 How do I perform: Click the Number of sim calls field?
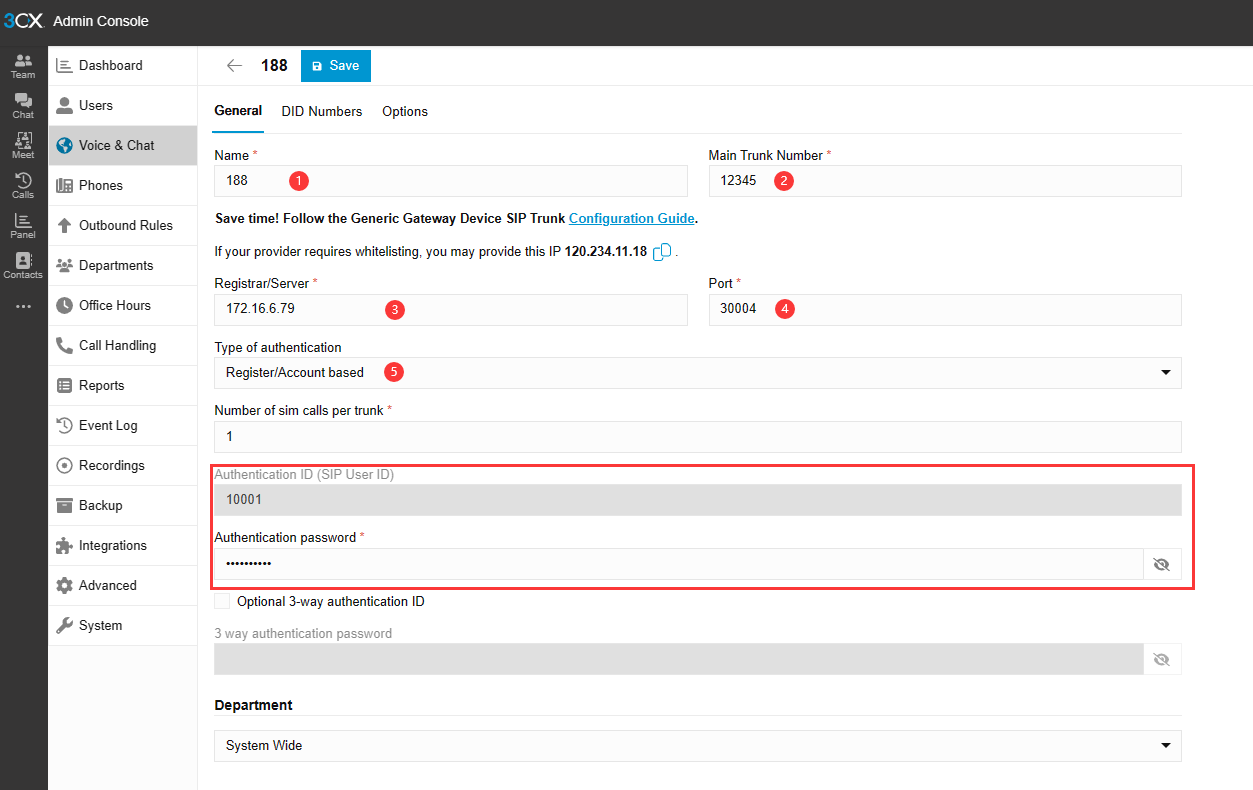(698, 437)
